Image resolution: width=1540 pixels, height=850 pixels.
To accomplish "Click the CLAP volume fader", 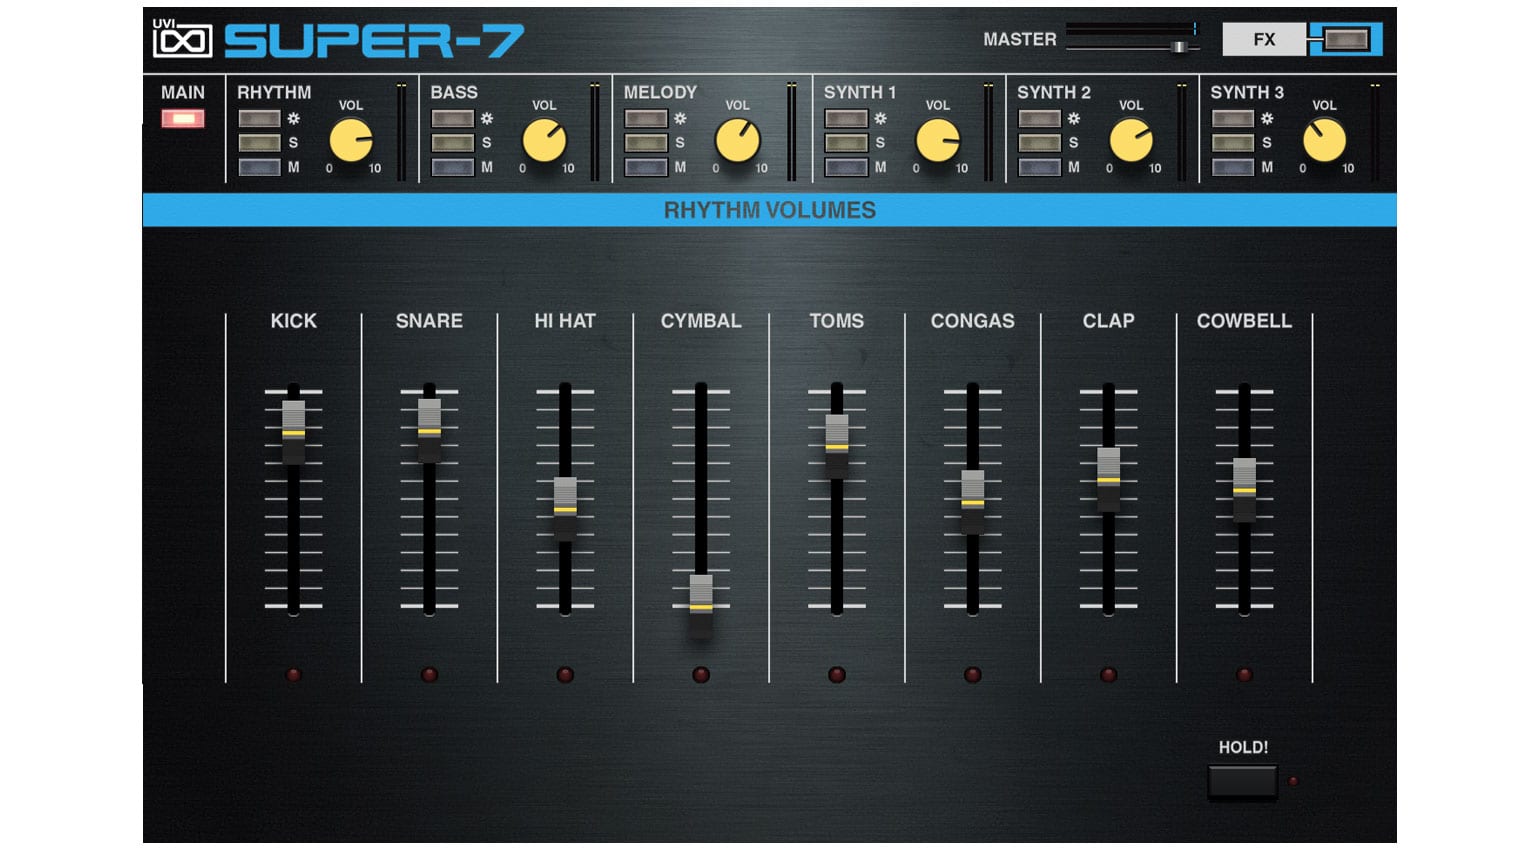I will point(1109,479).
